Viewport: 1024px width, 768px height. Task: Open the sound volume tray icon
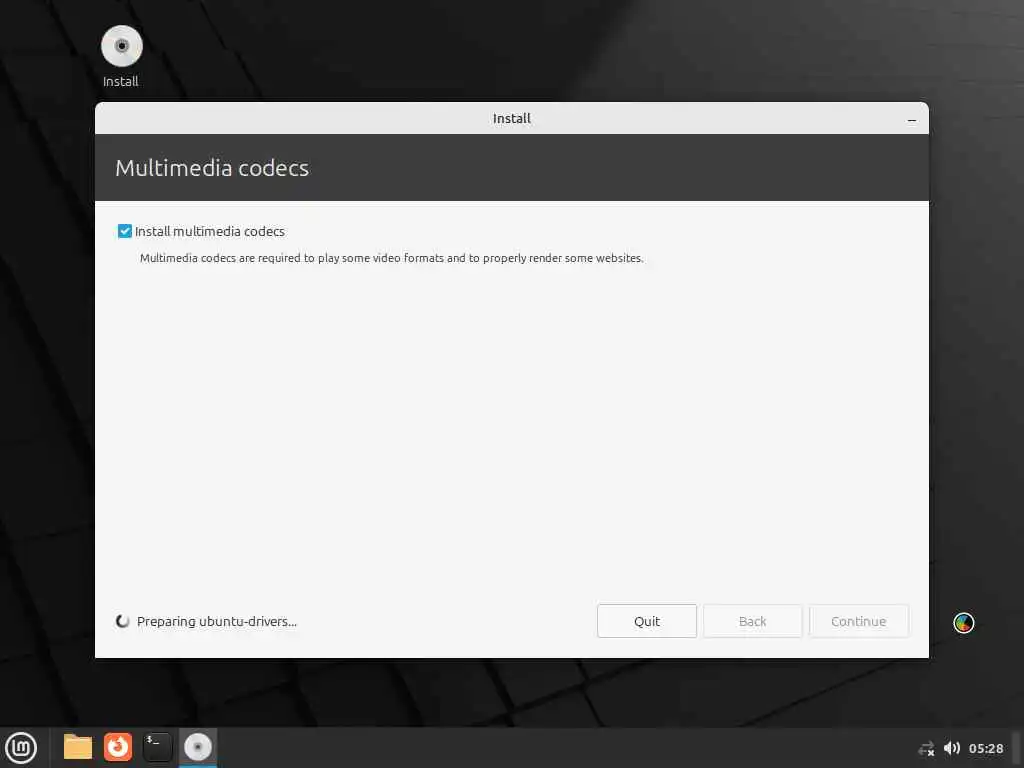[952, 748]
